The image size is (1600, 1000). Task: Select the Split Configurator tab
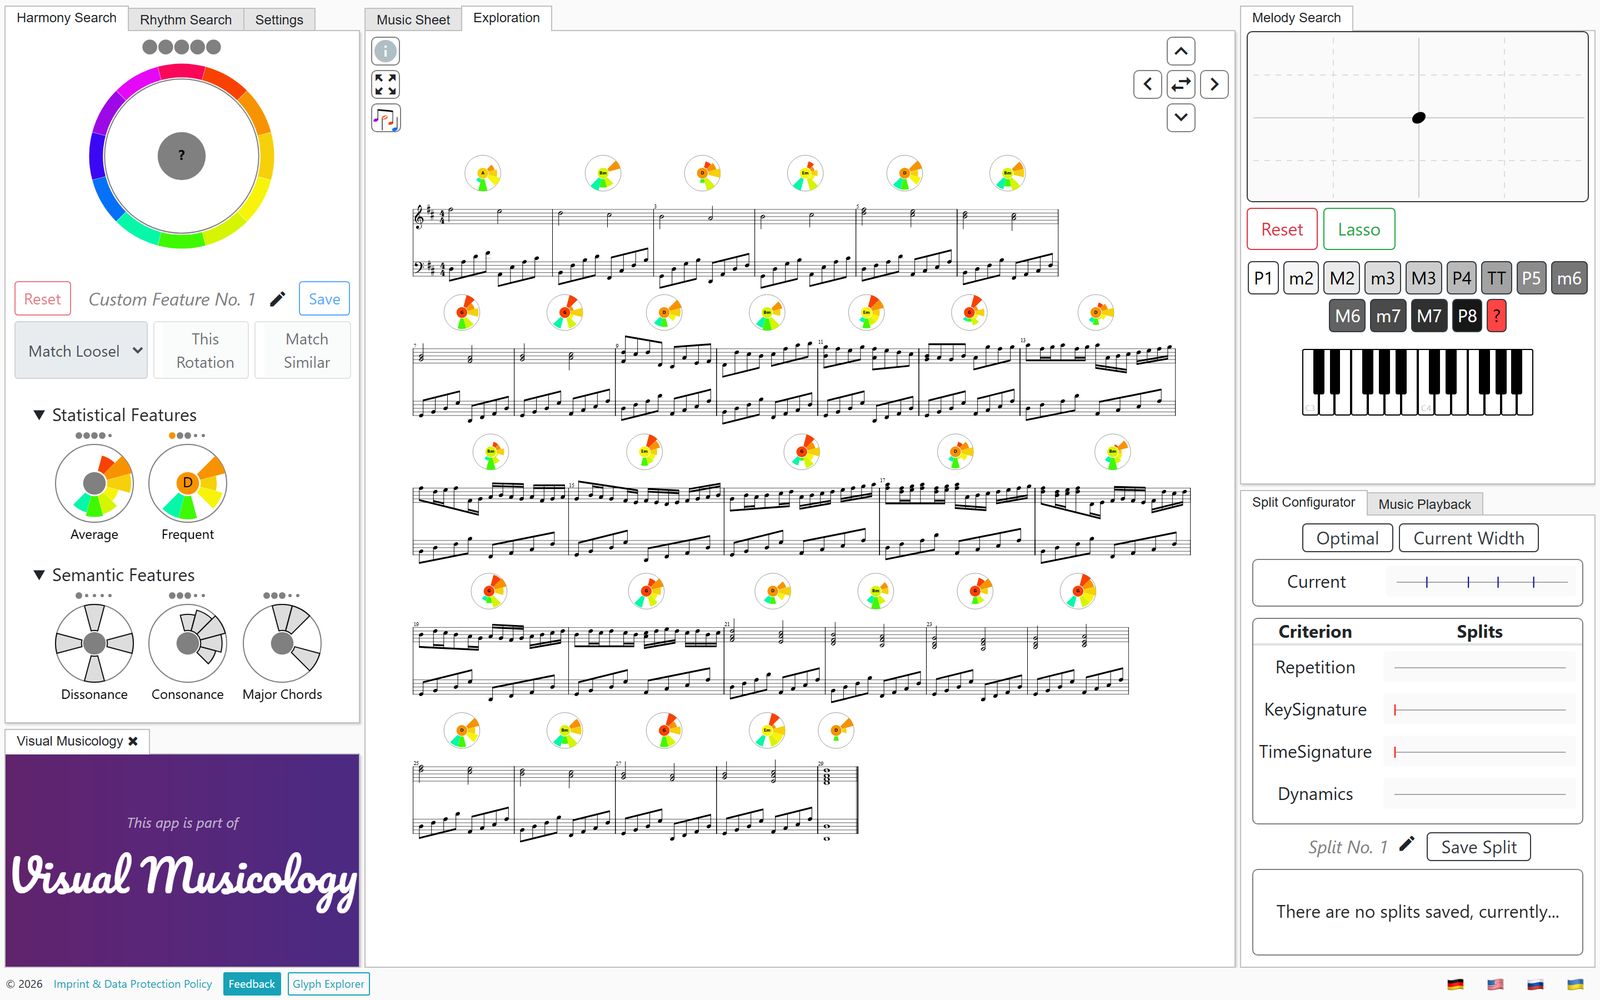[x=1303, y=502]
